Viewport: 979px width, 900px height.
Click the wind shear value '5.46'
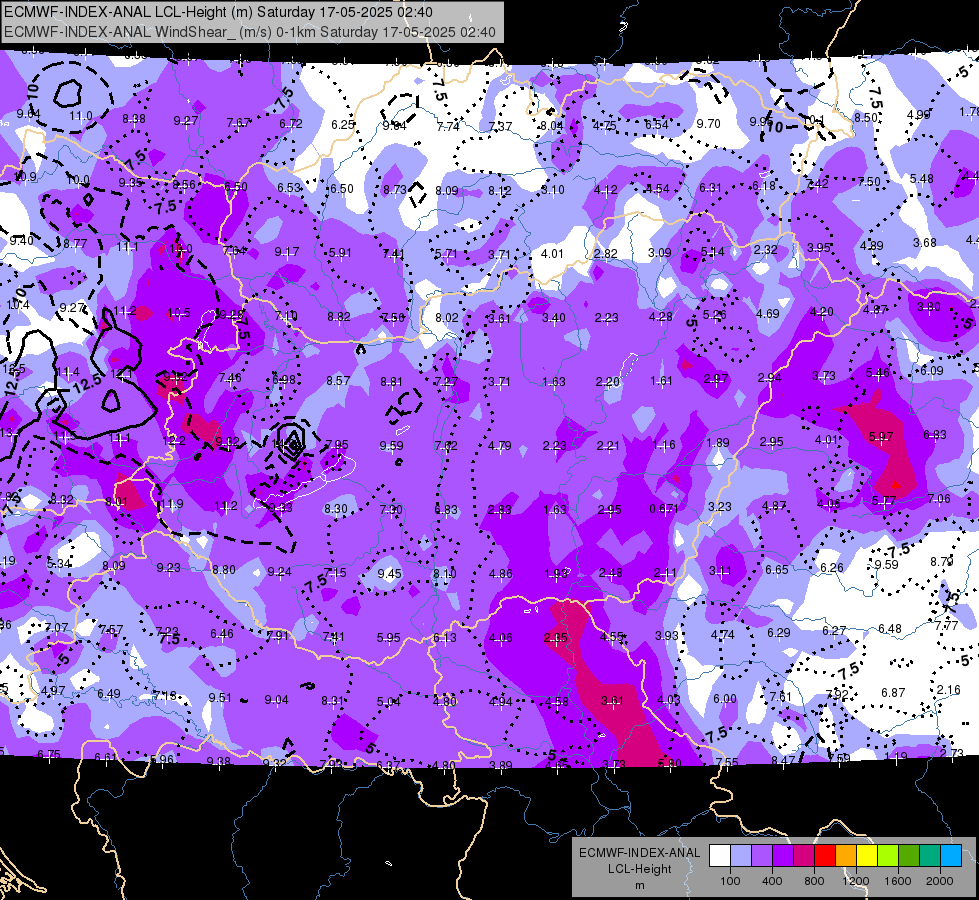877,373
